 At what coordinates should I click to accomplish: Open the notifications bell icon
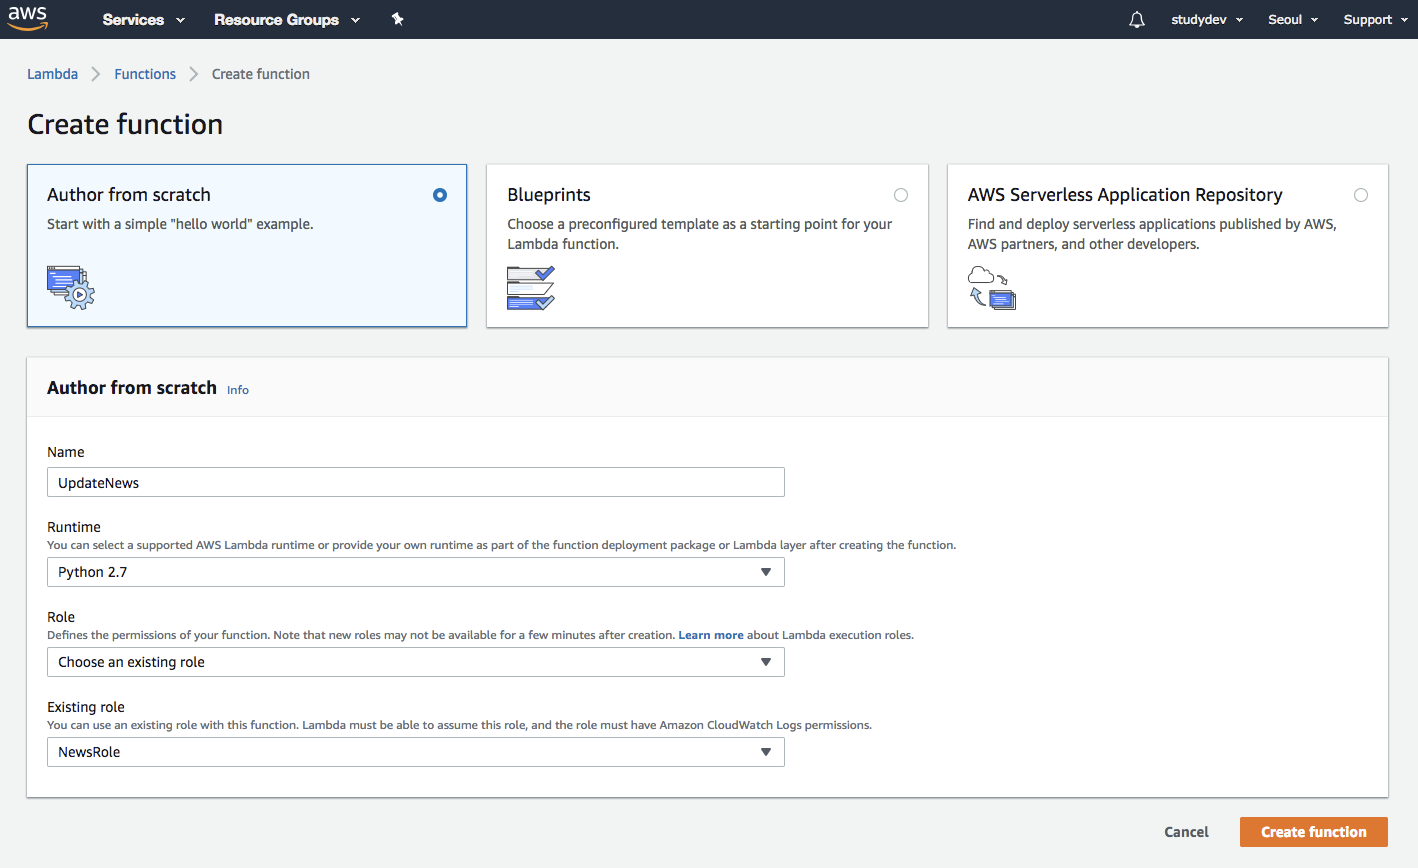click(x=1137, y=19)
